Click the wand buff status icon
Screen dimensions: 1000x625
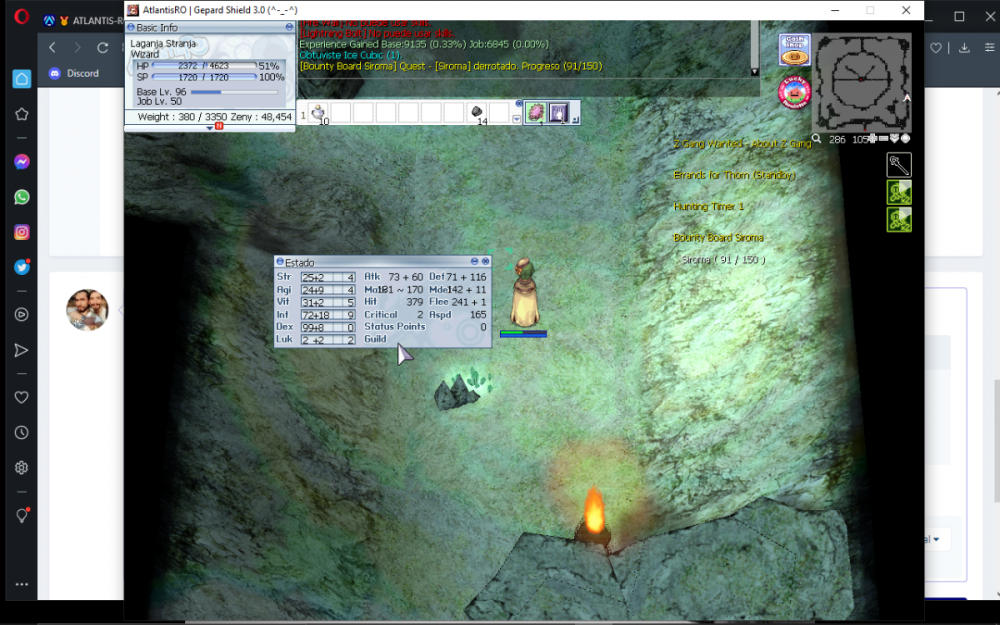[x=898, y=165]
